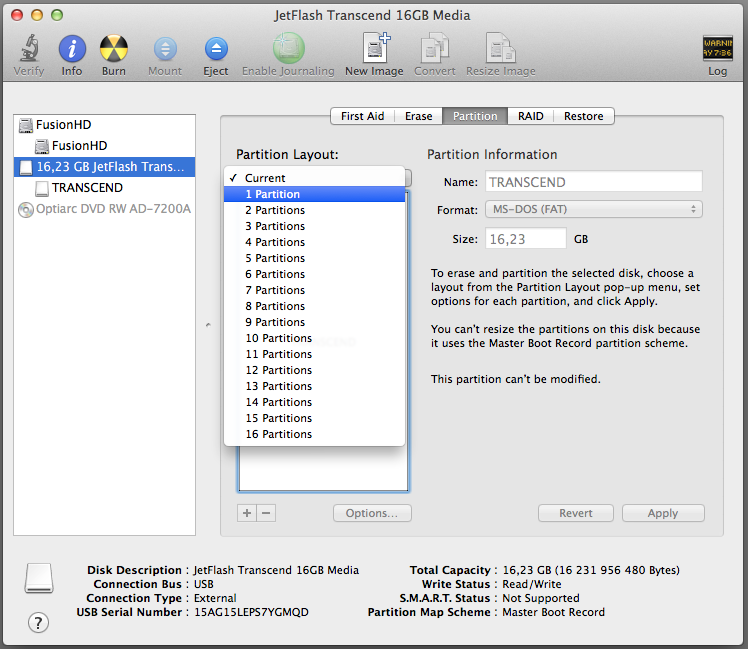Open the RAID tab

tap(530, 116)
